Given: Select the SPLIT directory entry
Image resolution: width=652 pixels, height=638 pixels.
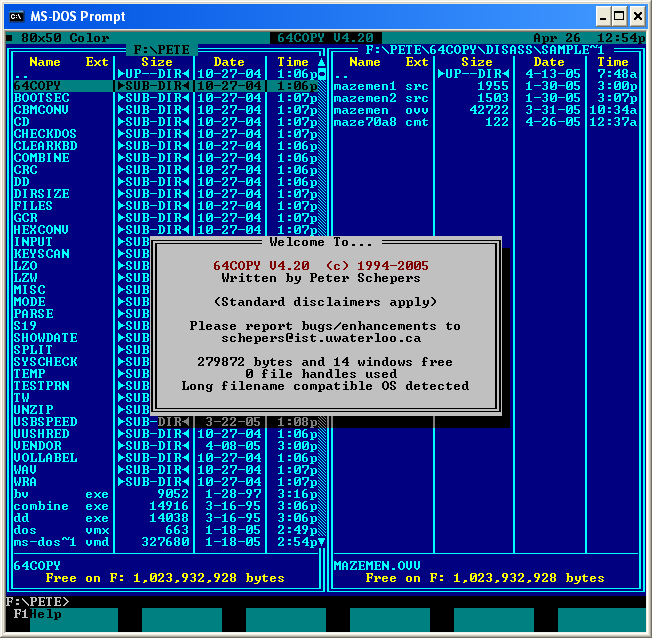Looking at the screenshot, I should [x=82, y=350].
